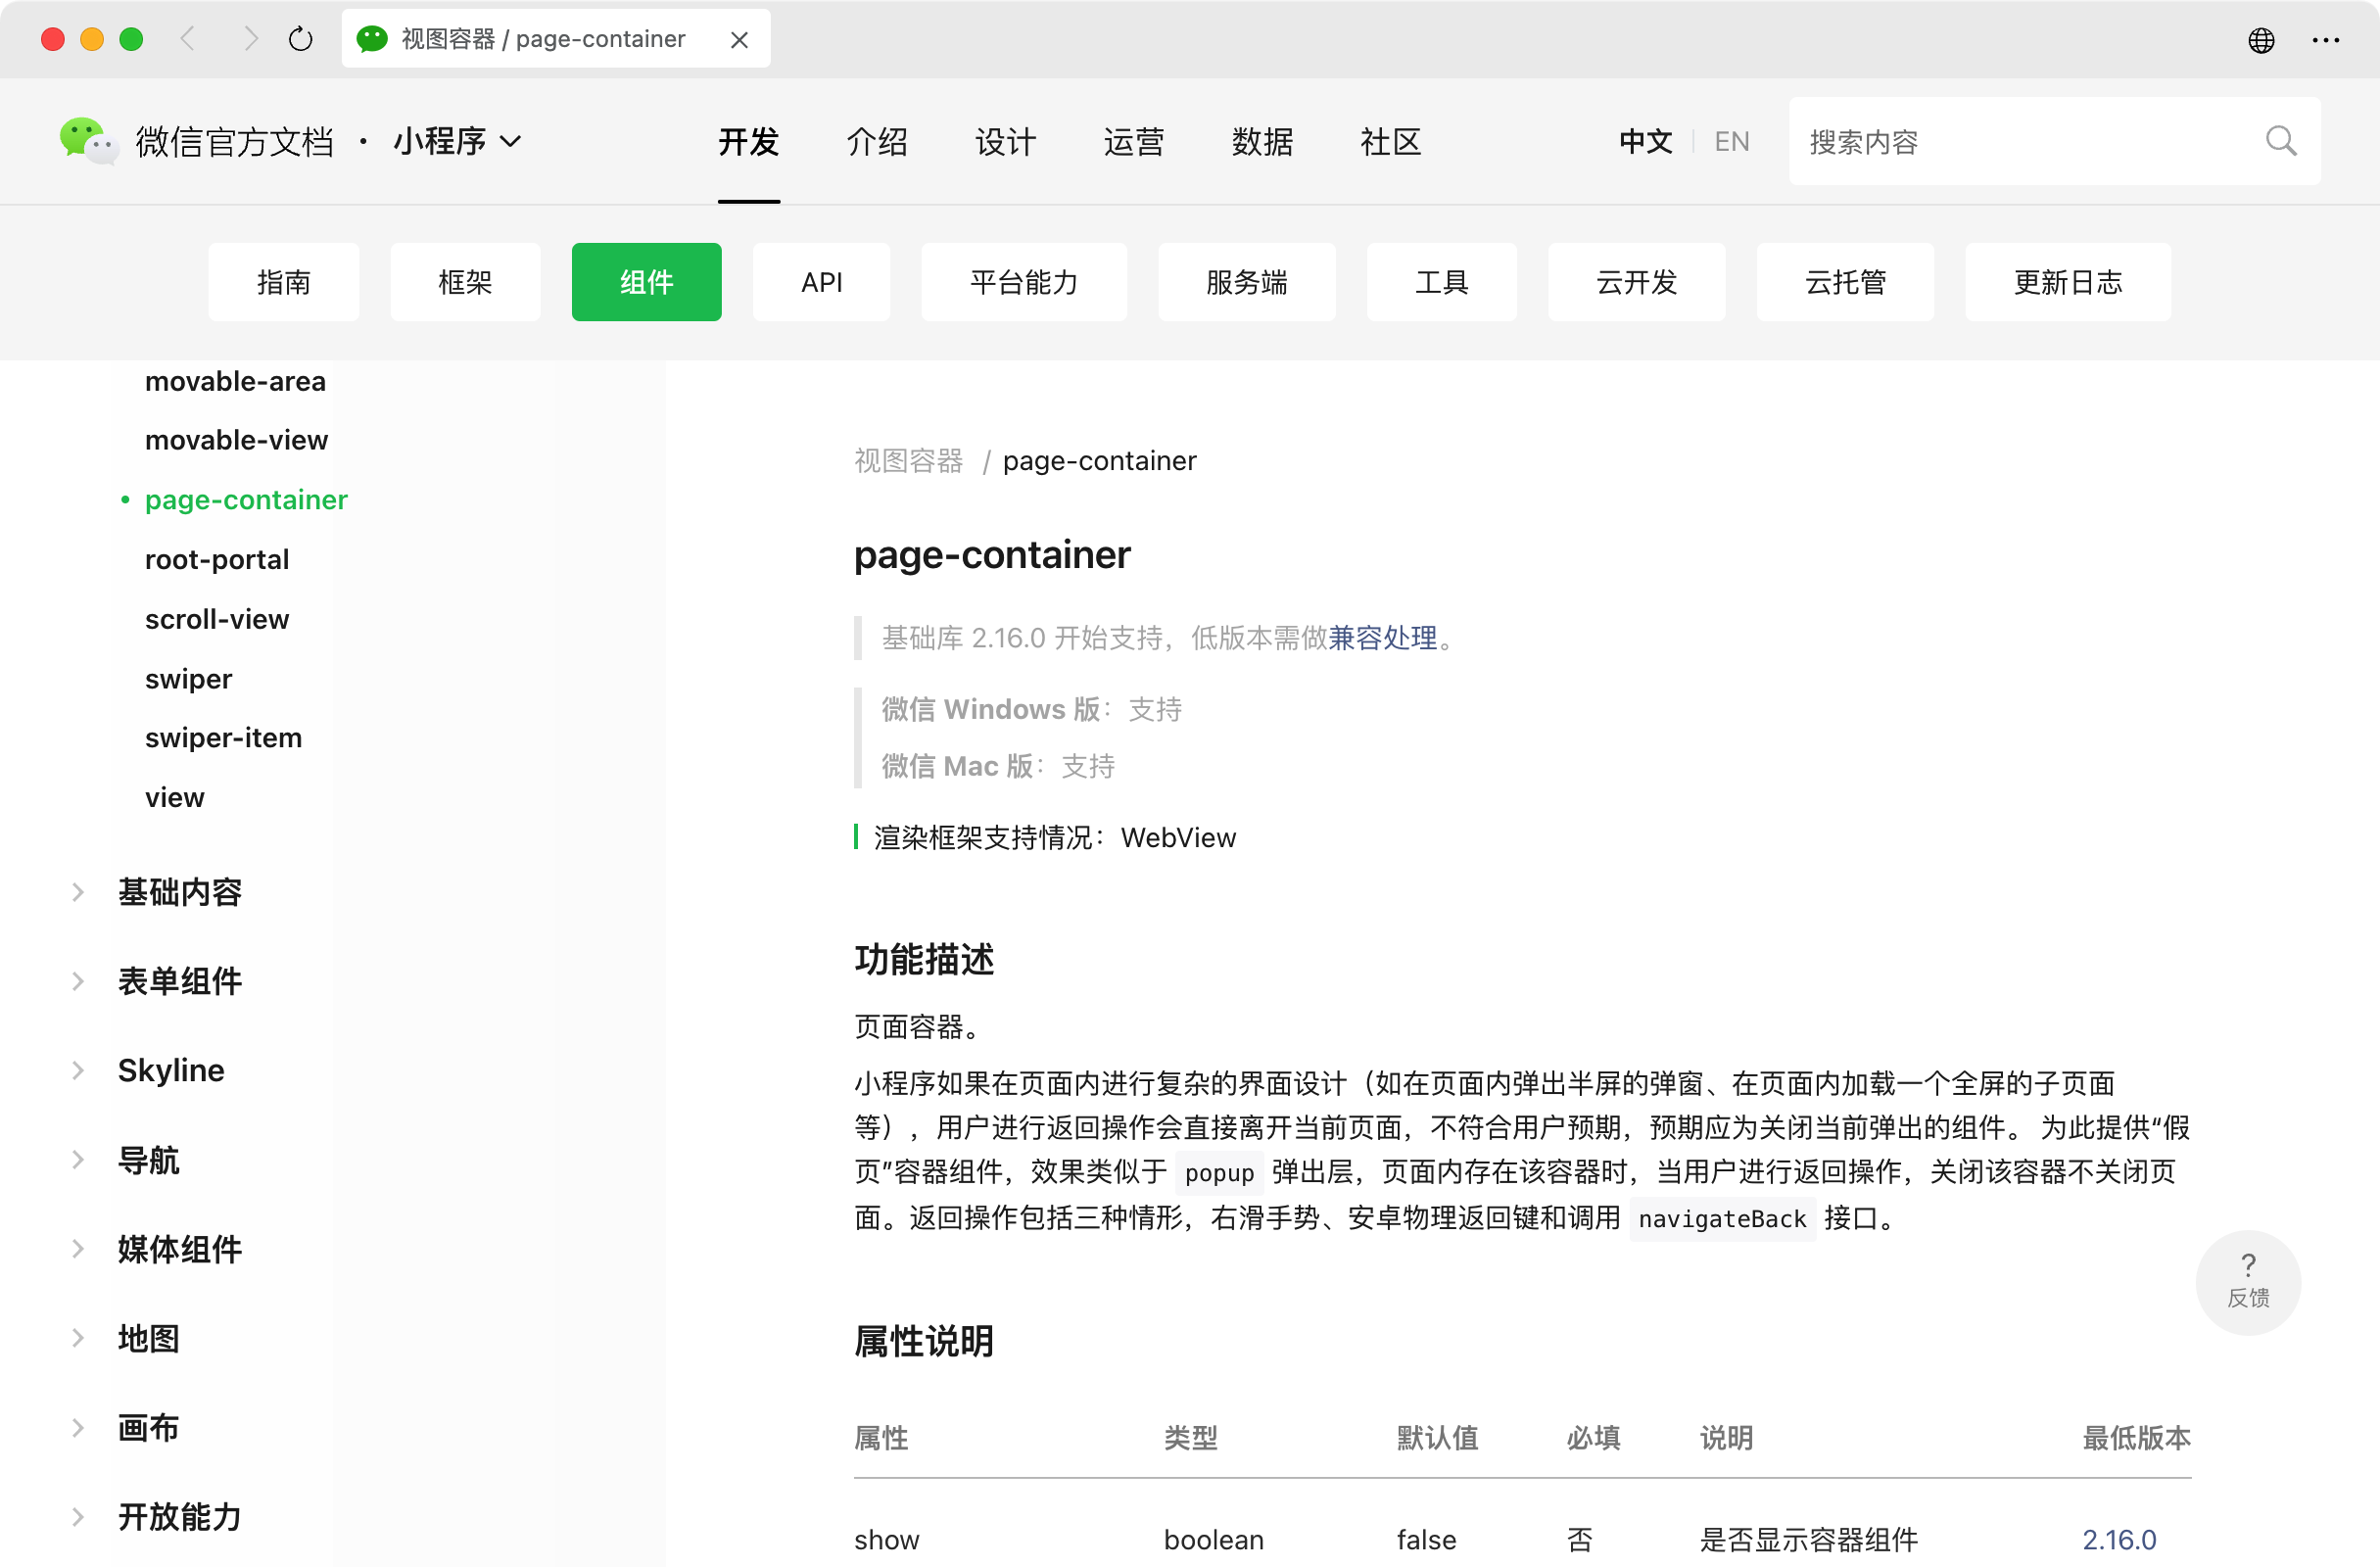This screenshot has height=1567, width=2380.
Task: Open scroll-view in the sidebar
Action: tap(217, 619)
